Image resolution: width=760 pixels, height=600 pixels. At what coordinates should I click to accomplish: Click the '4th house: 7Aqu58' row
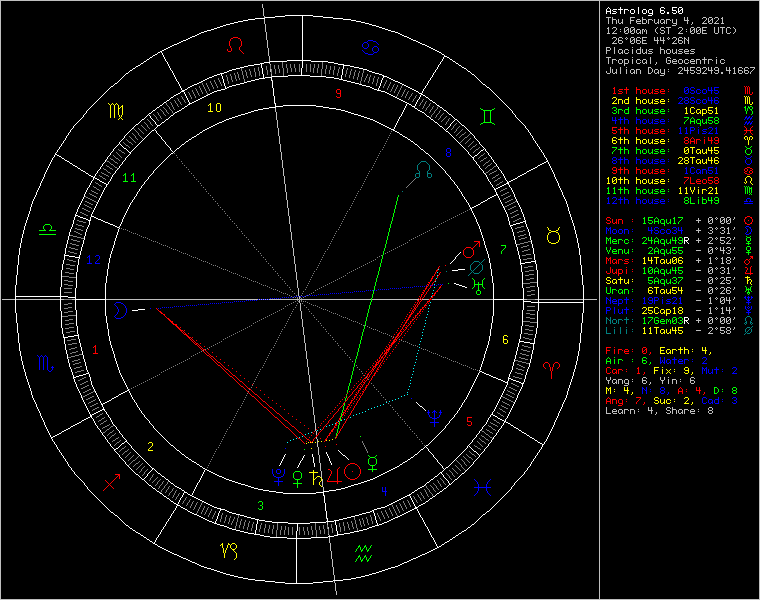point(680,121)
